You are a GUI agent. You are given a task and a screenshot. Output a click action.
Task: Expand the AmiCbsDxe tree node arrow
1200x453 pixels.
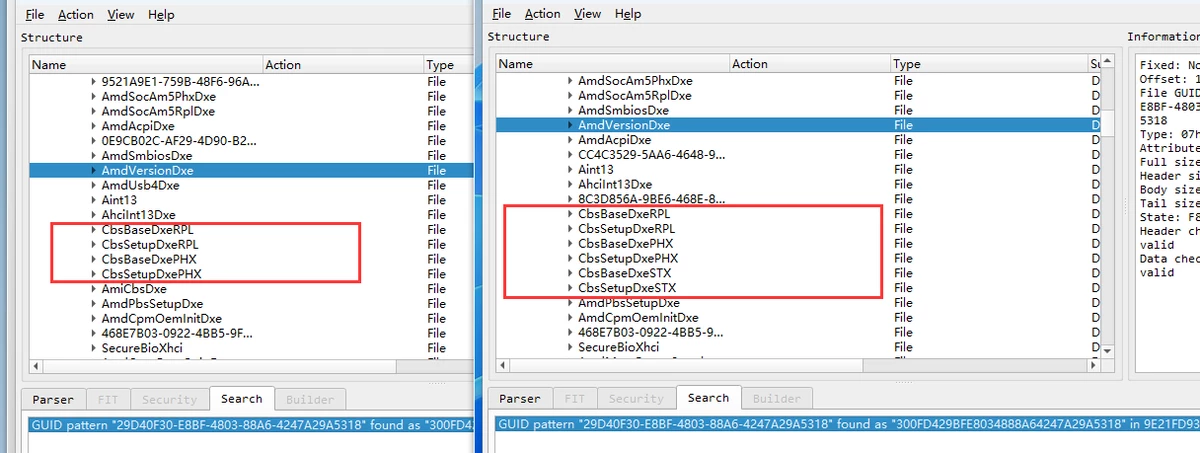point(94,289)
